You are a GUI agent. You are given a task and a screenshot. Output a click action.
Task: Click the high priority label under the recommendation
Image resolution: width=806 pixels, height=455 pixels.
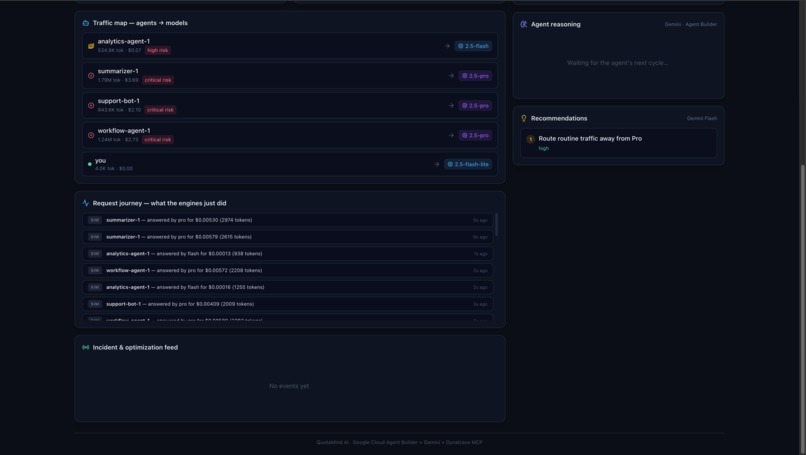[x=543, y=149]
